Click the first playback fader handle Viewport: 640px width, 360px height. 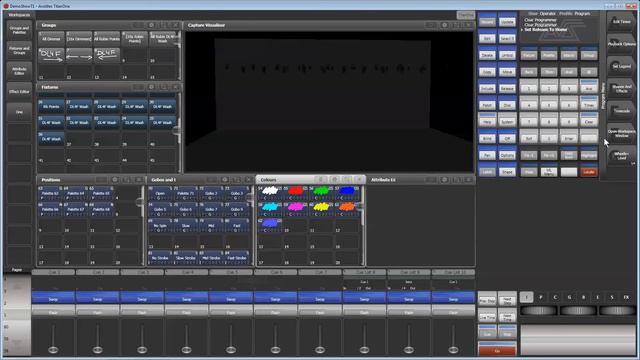tap(53, 349)
